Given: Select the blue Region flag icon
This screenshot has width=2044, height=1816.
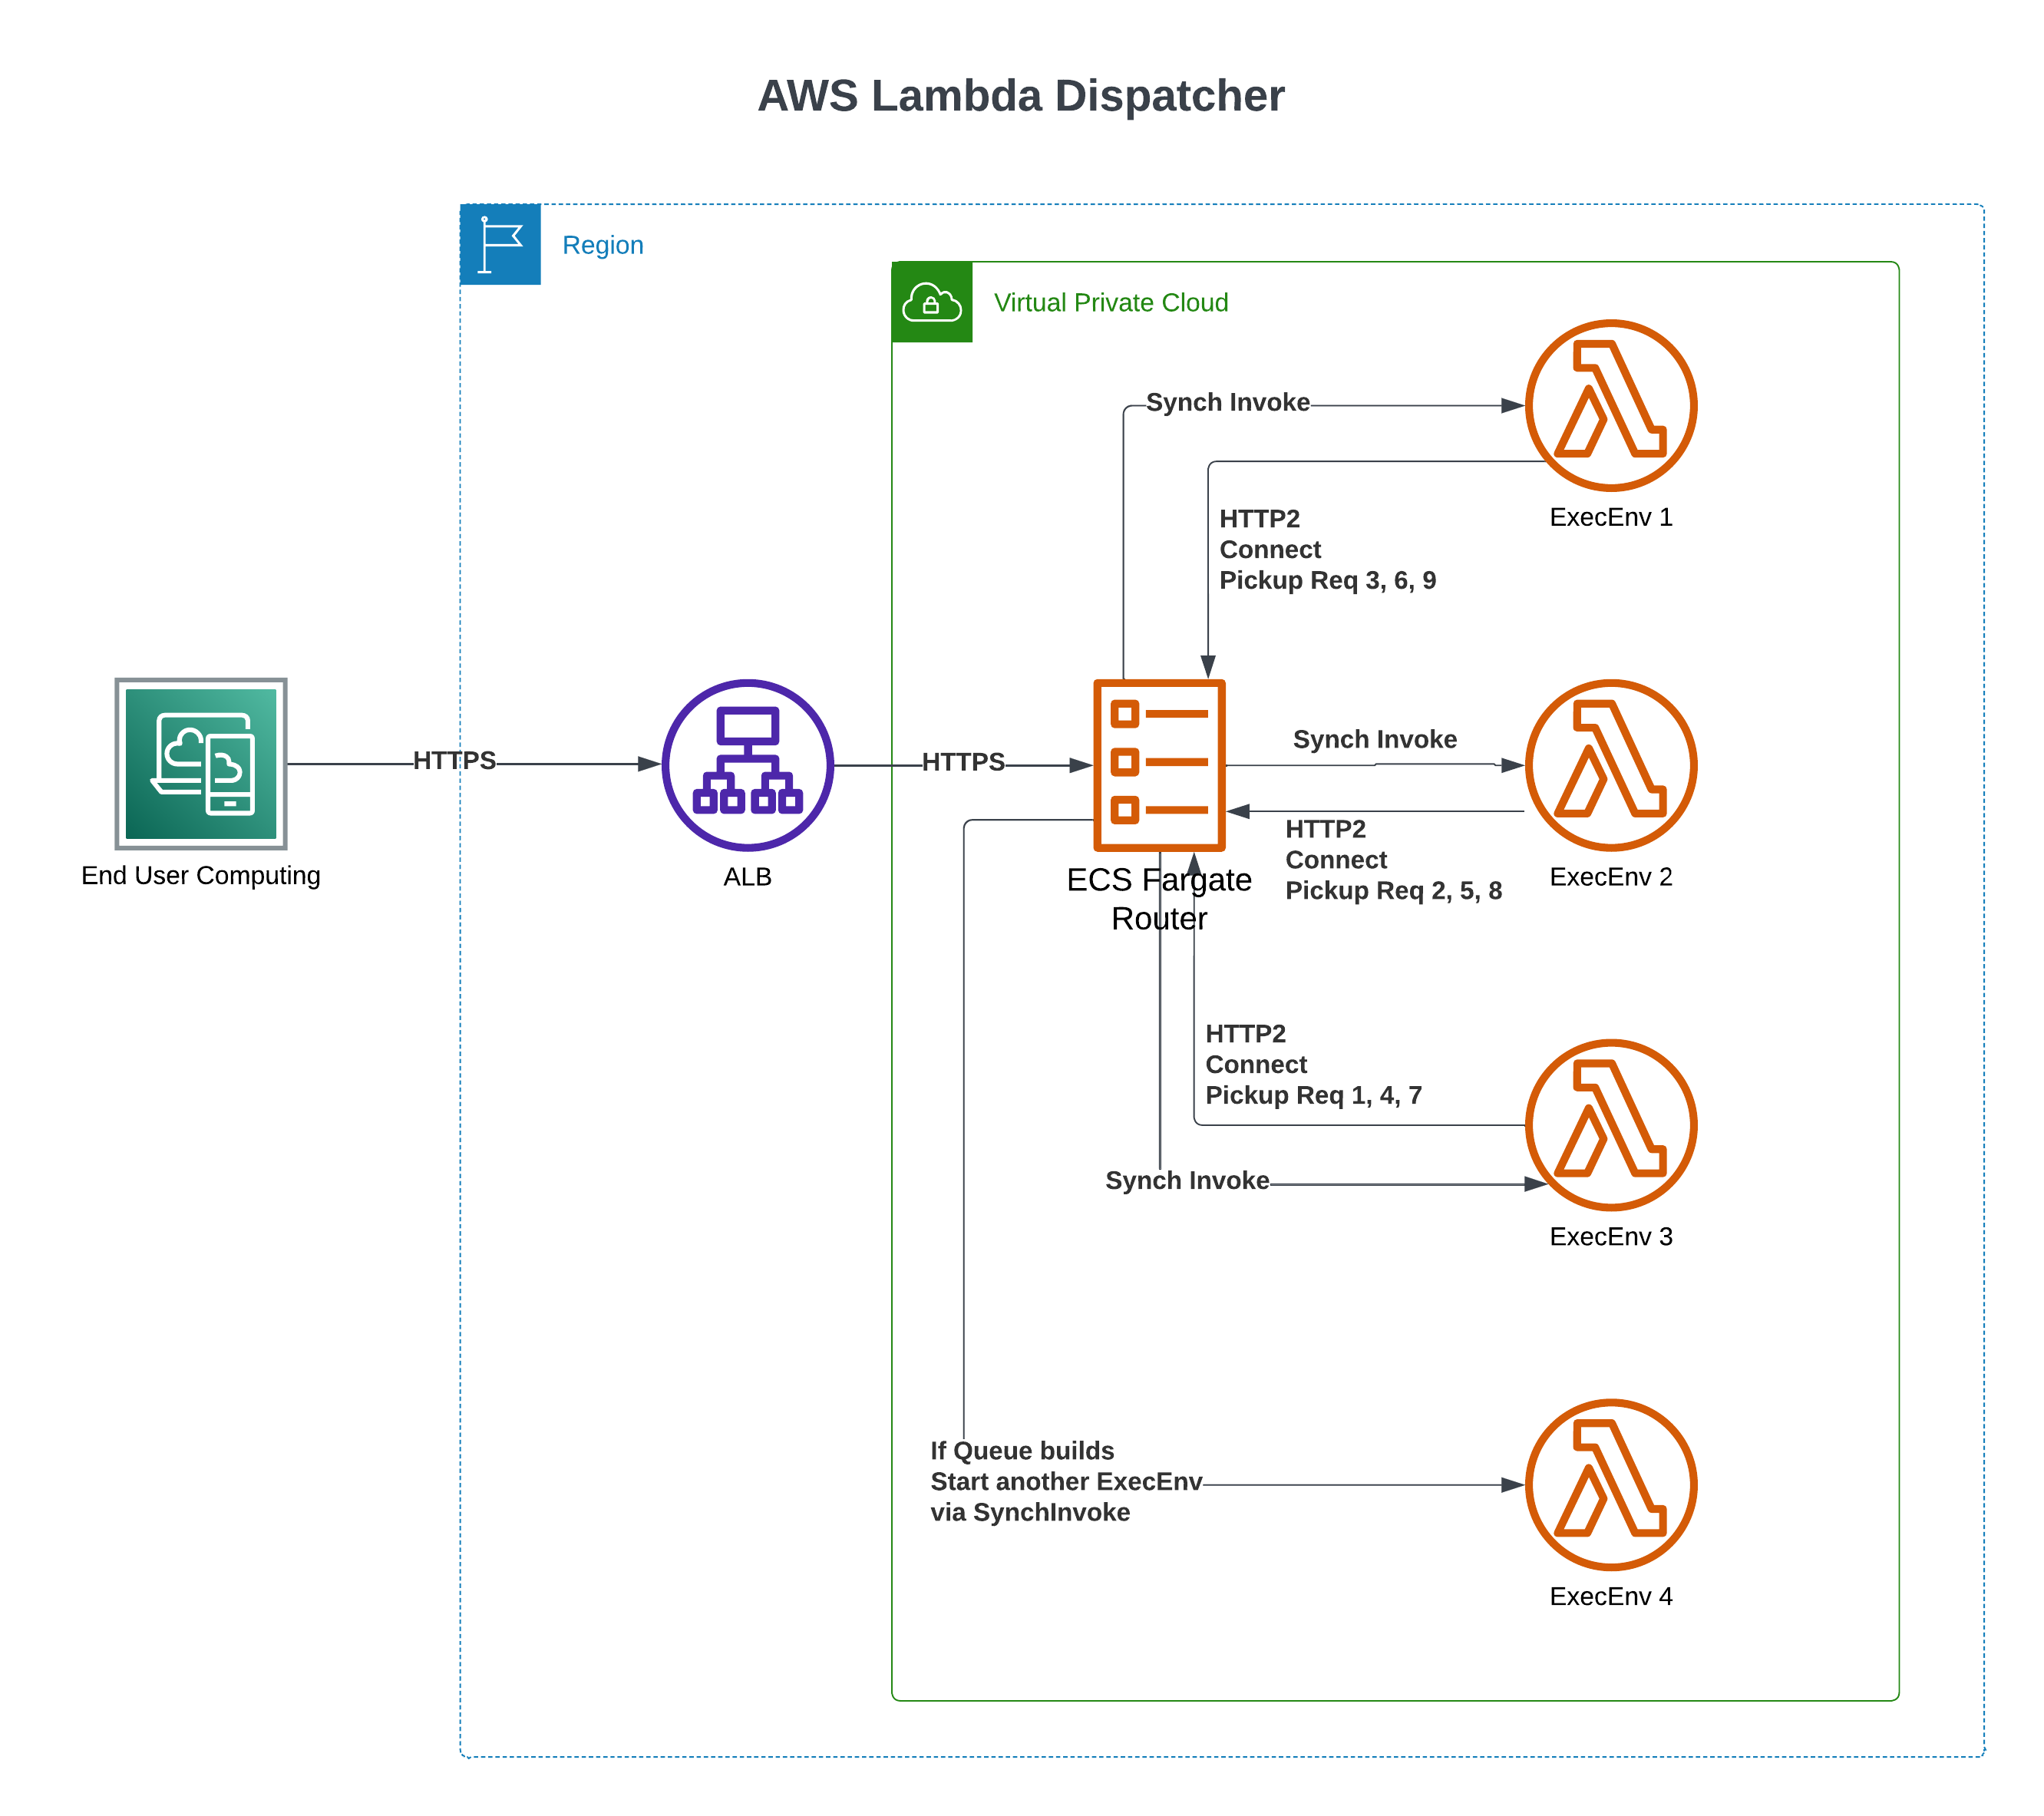Looking at the screenshot, I should click(x=500, y=244).
